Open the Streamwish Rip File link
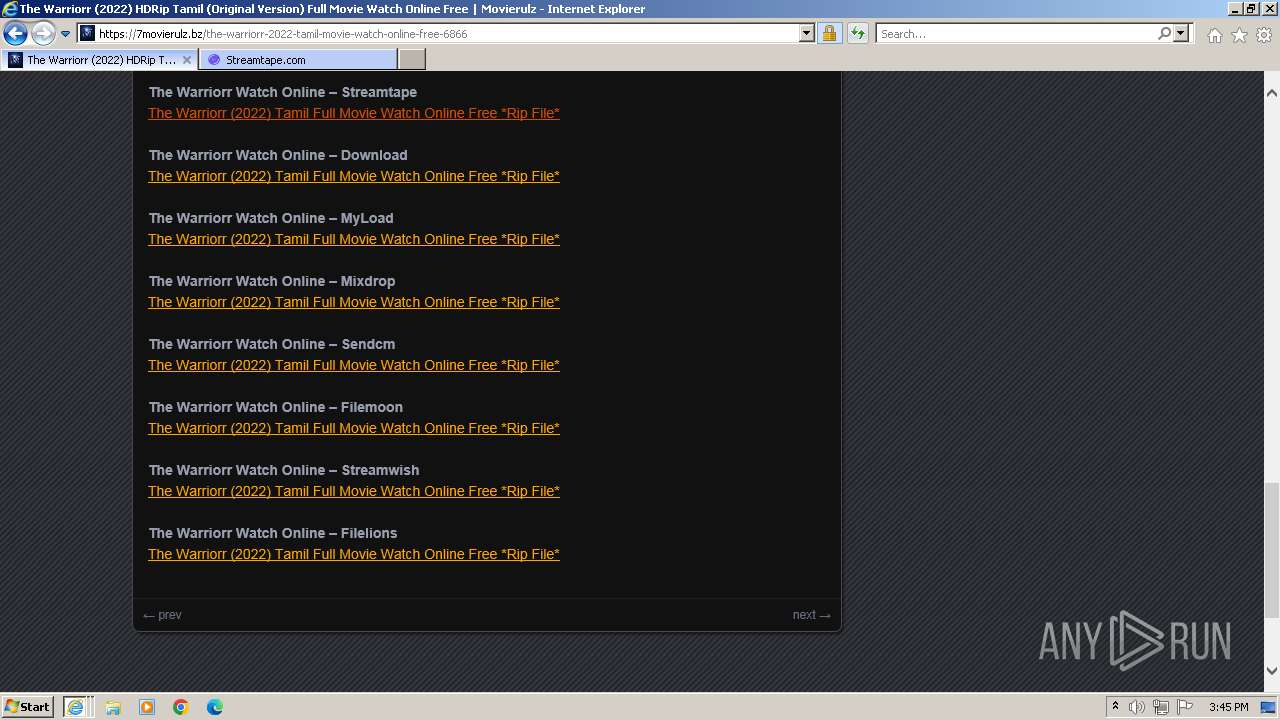This screenshot has height=720, width=1280. tap(354, 491)
